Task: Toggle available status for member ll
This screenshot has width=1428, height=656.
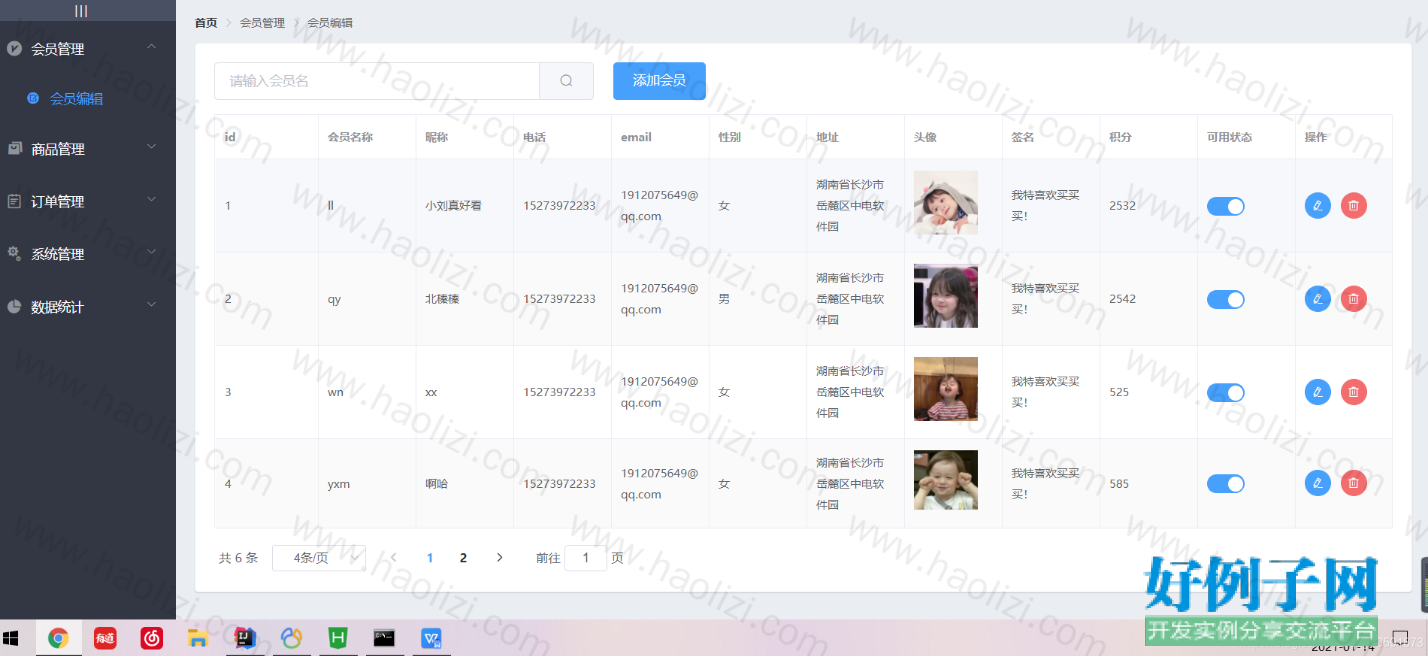Action: 1225,206
